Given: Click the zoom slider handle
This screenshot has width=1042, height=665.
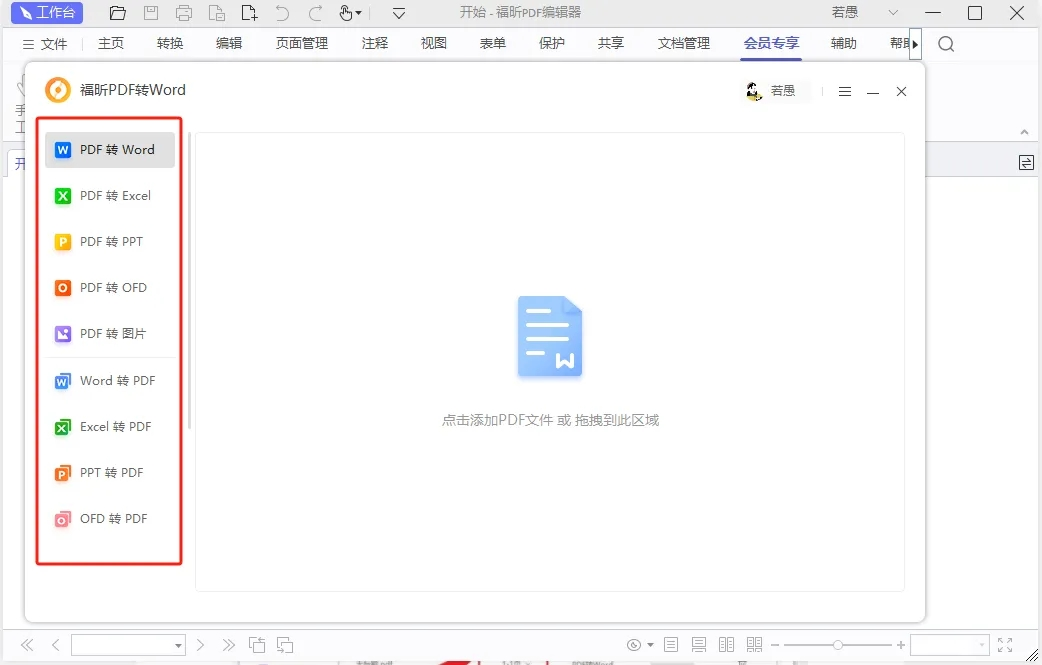Looking at the screenshot, I should (x=838, y=645).
